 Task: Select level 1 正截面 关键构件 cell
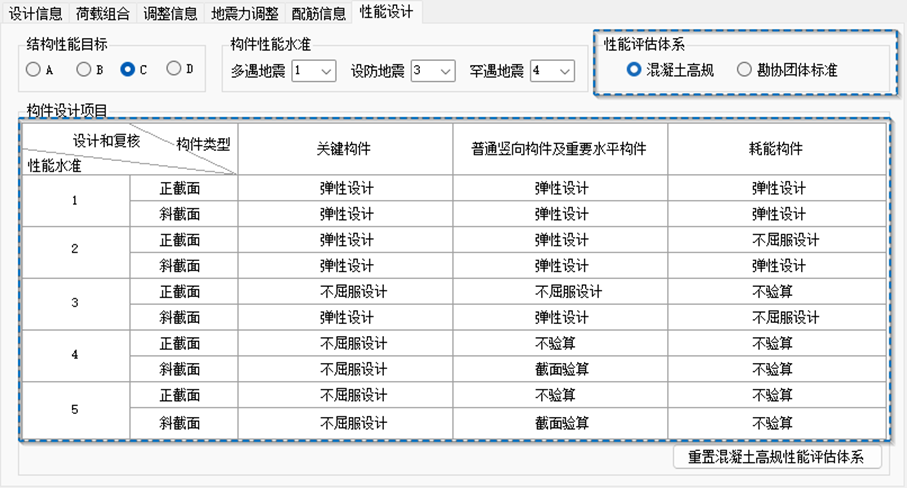click(345, 188)
